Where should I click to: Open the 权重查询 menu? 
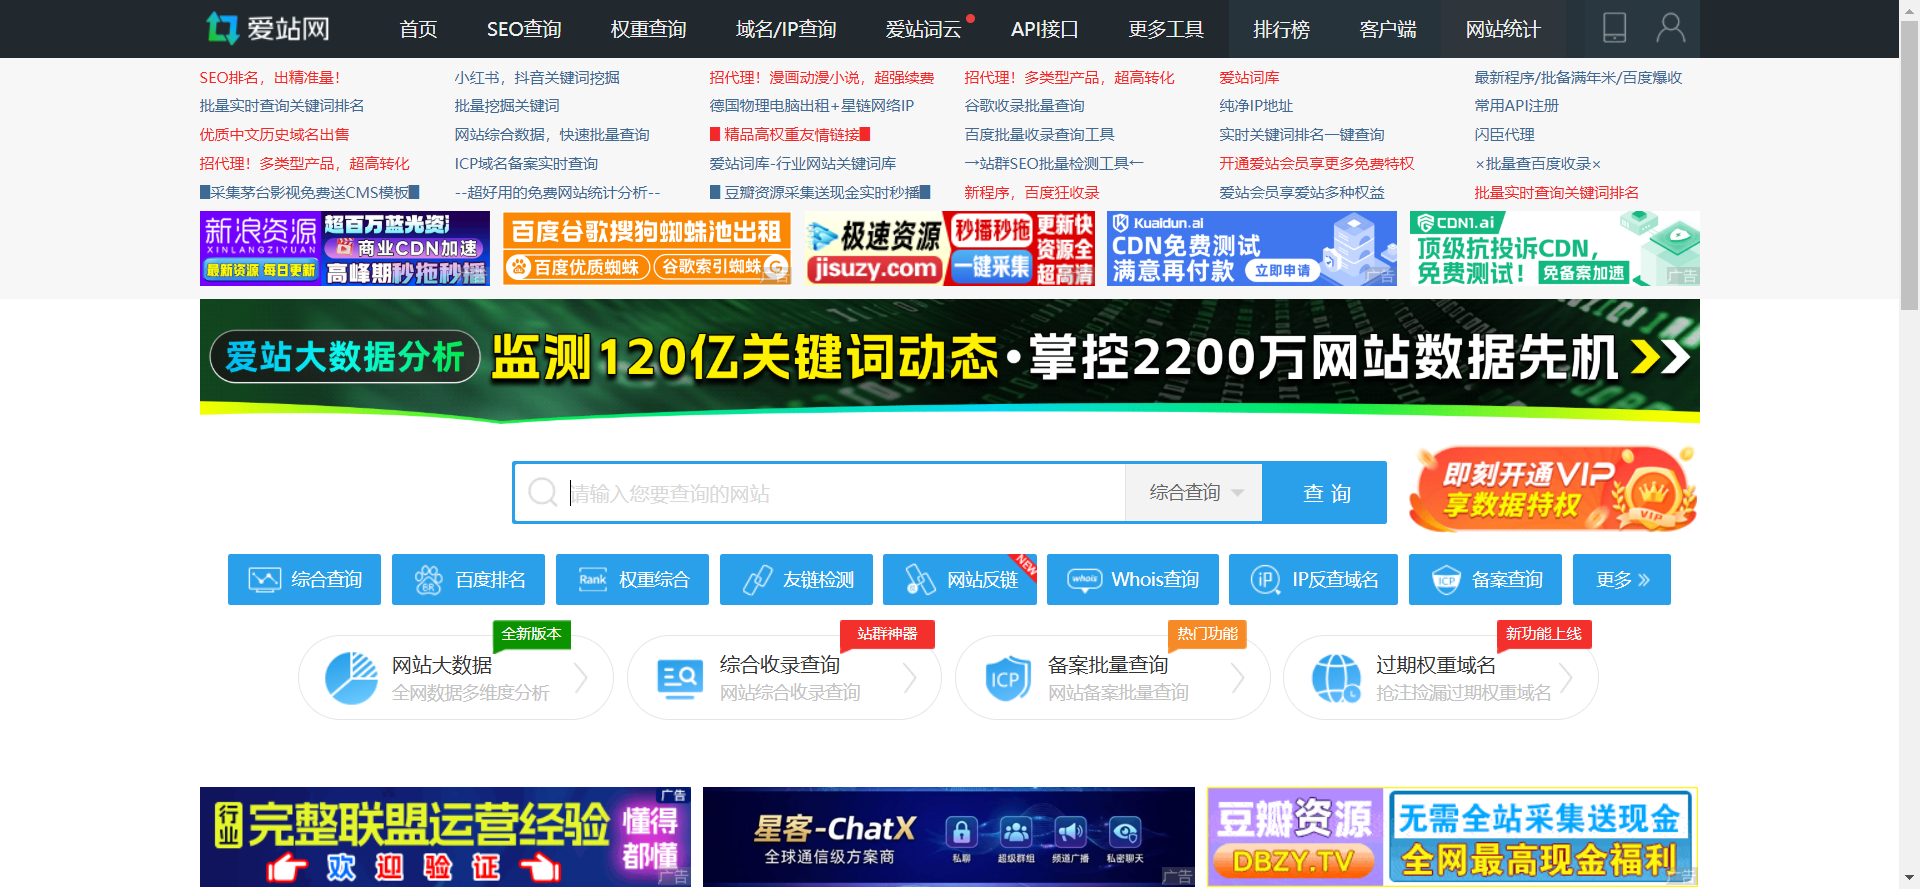coord(648,29)
